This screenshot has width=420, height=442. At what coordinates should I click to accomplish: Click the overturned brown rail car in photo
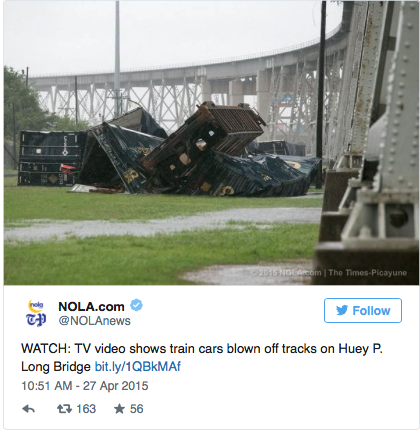[x=203, y=137]
